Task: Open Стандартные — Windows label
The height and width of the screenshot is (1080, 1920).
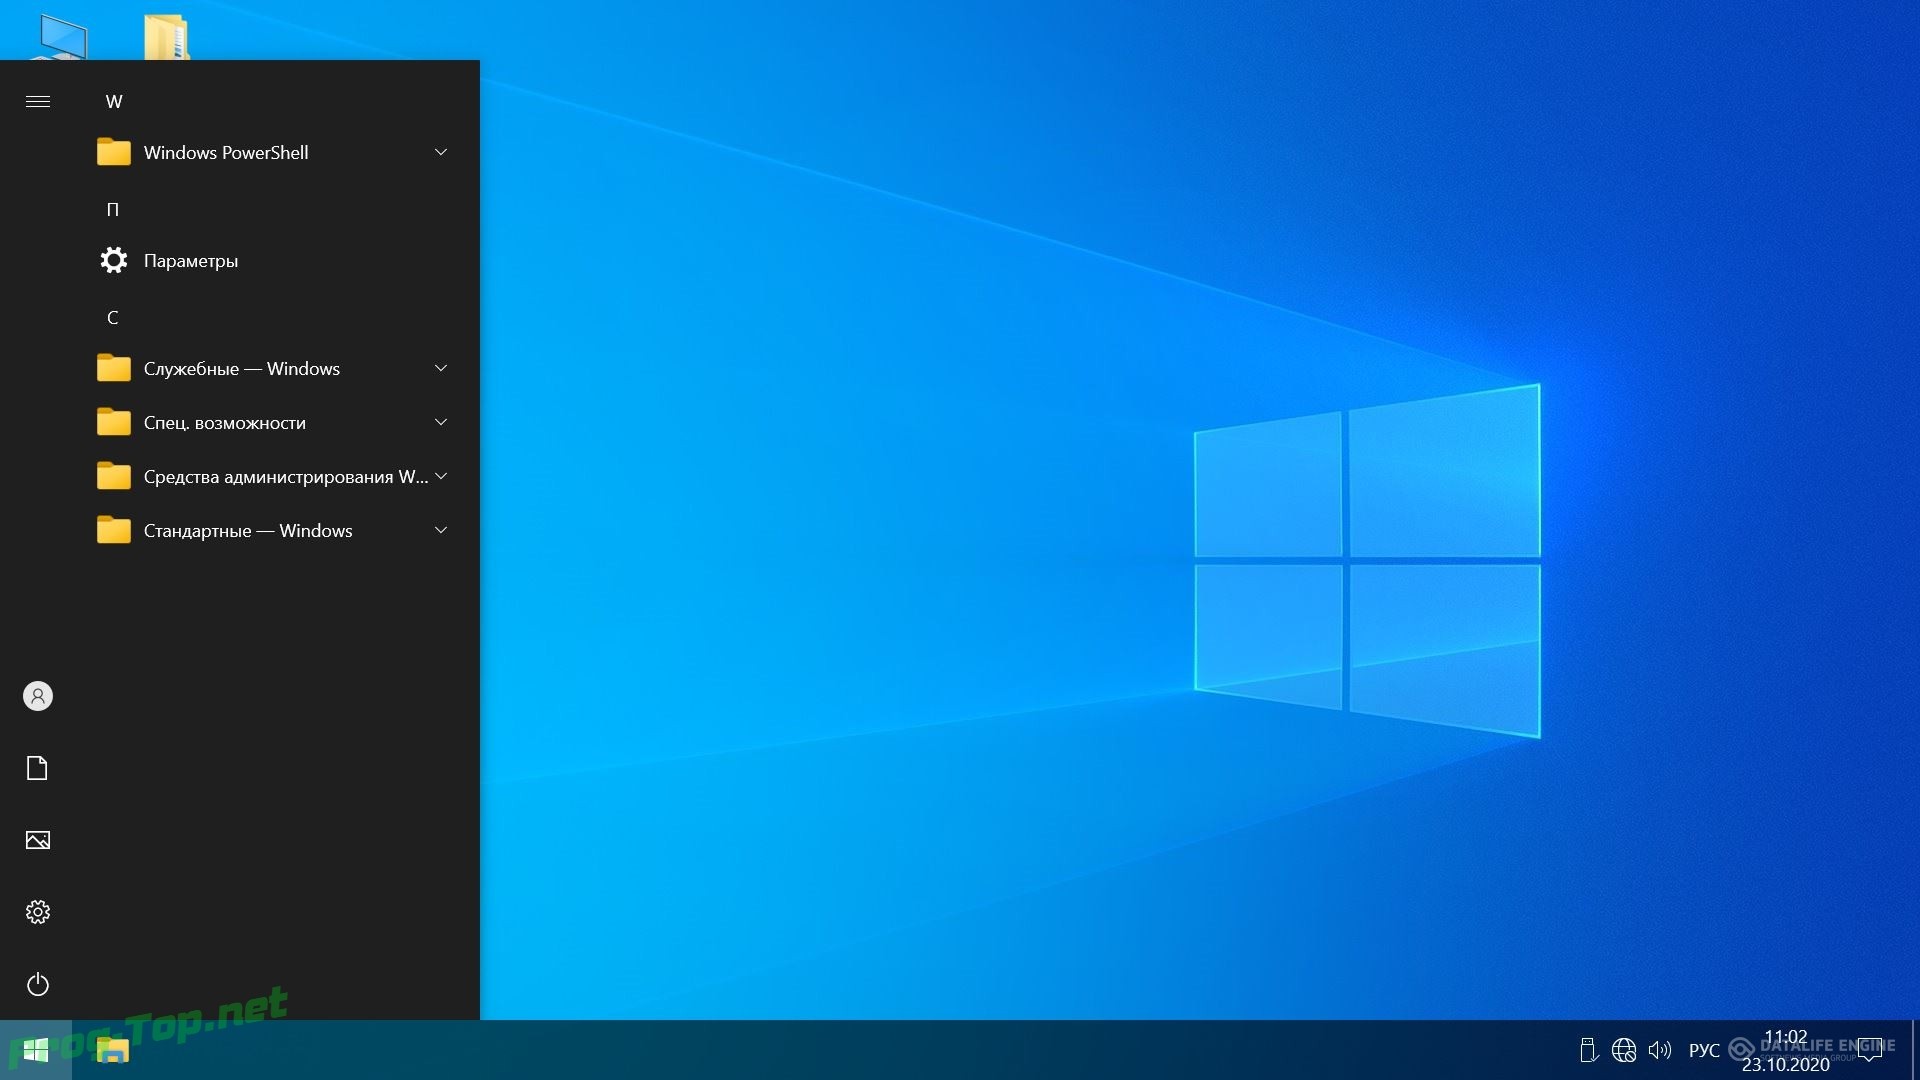Action: click(248, 531)
